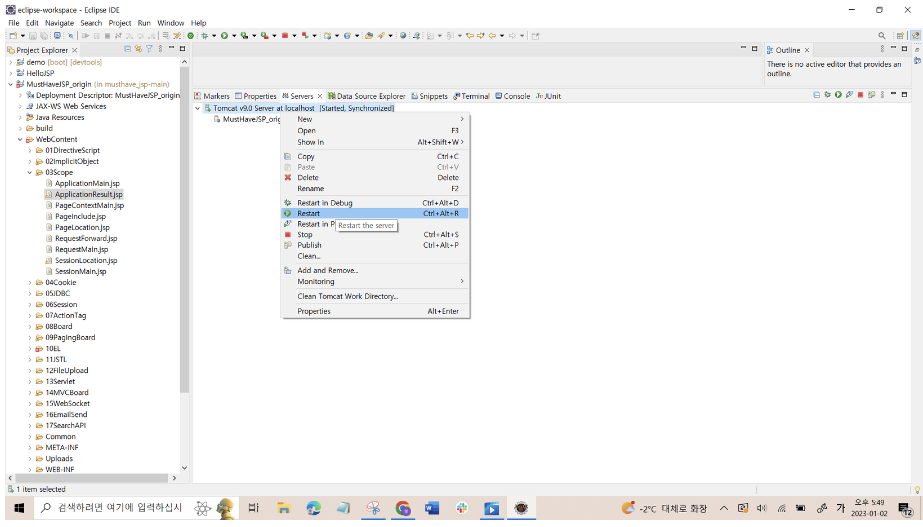Image resolution: width=923 pixels, height=527 pixels.
Task: Click the Project Explorer filter funnel icon
Action: tap(149, 49)
